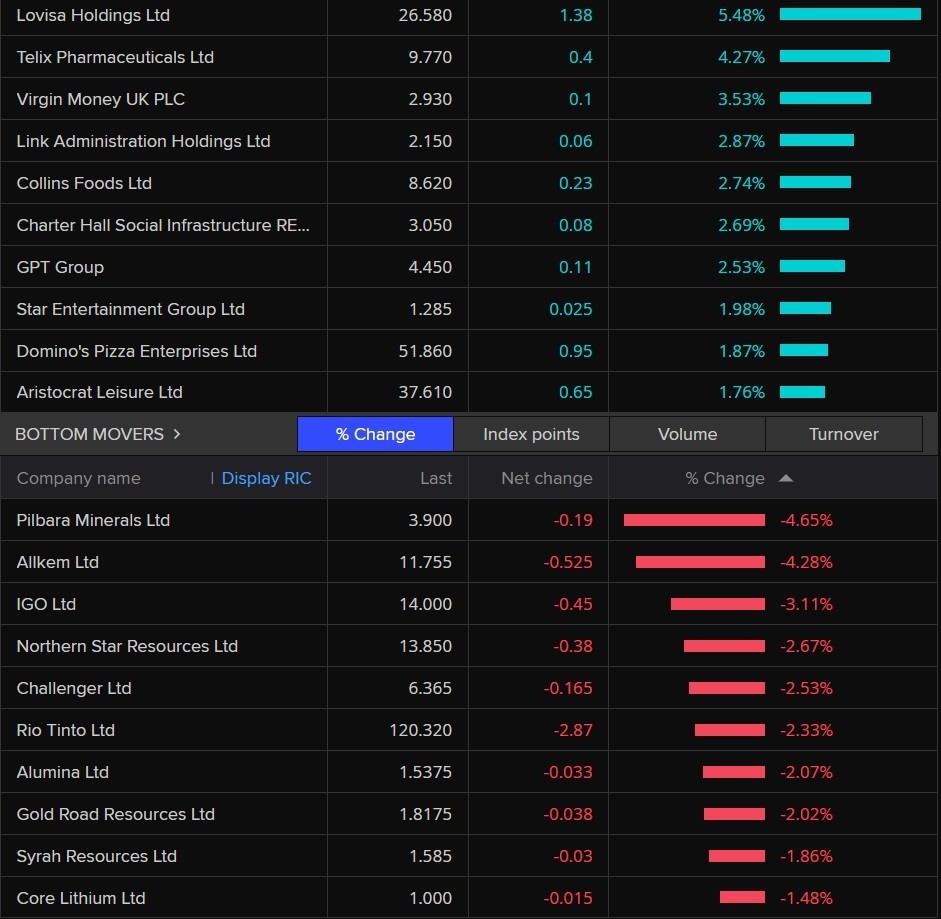941x919 pixels.
Task: Click Domino's last price 51.860
Action: tap(425, 351)
